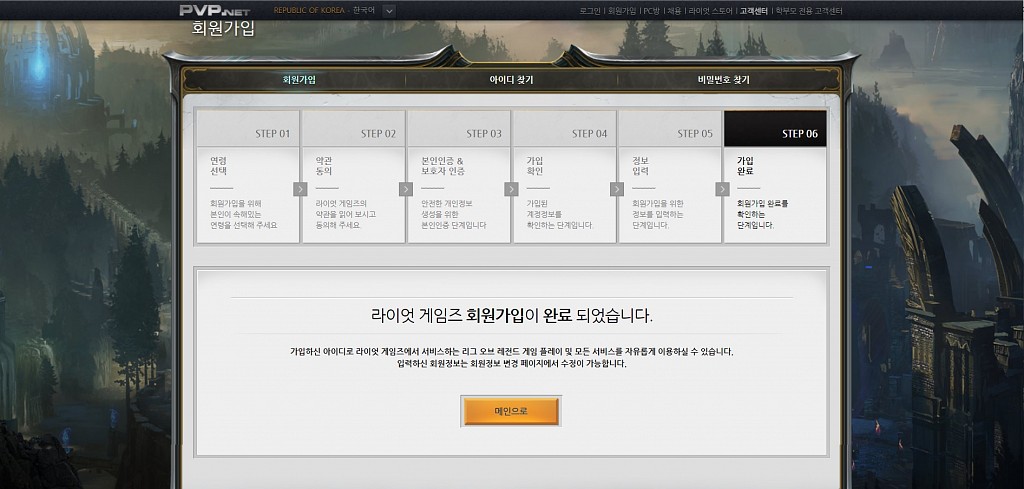Click the PVP.net logo
This screenshot has height=489, width=1024.
(x=212, y=11)
